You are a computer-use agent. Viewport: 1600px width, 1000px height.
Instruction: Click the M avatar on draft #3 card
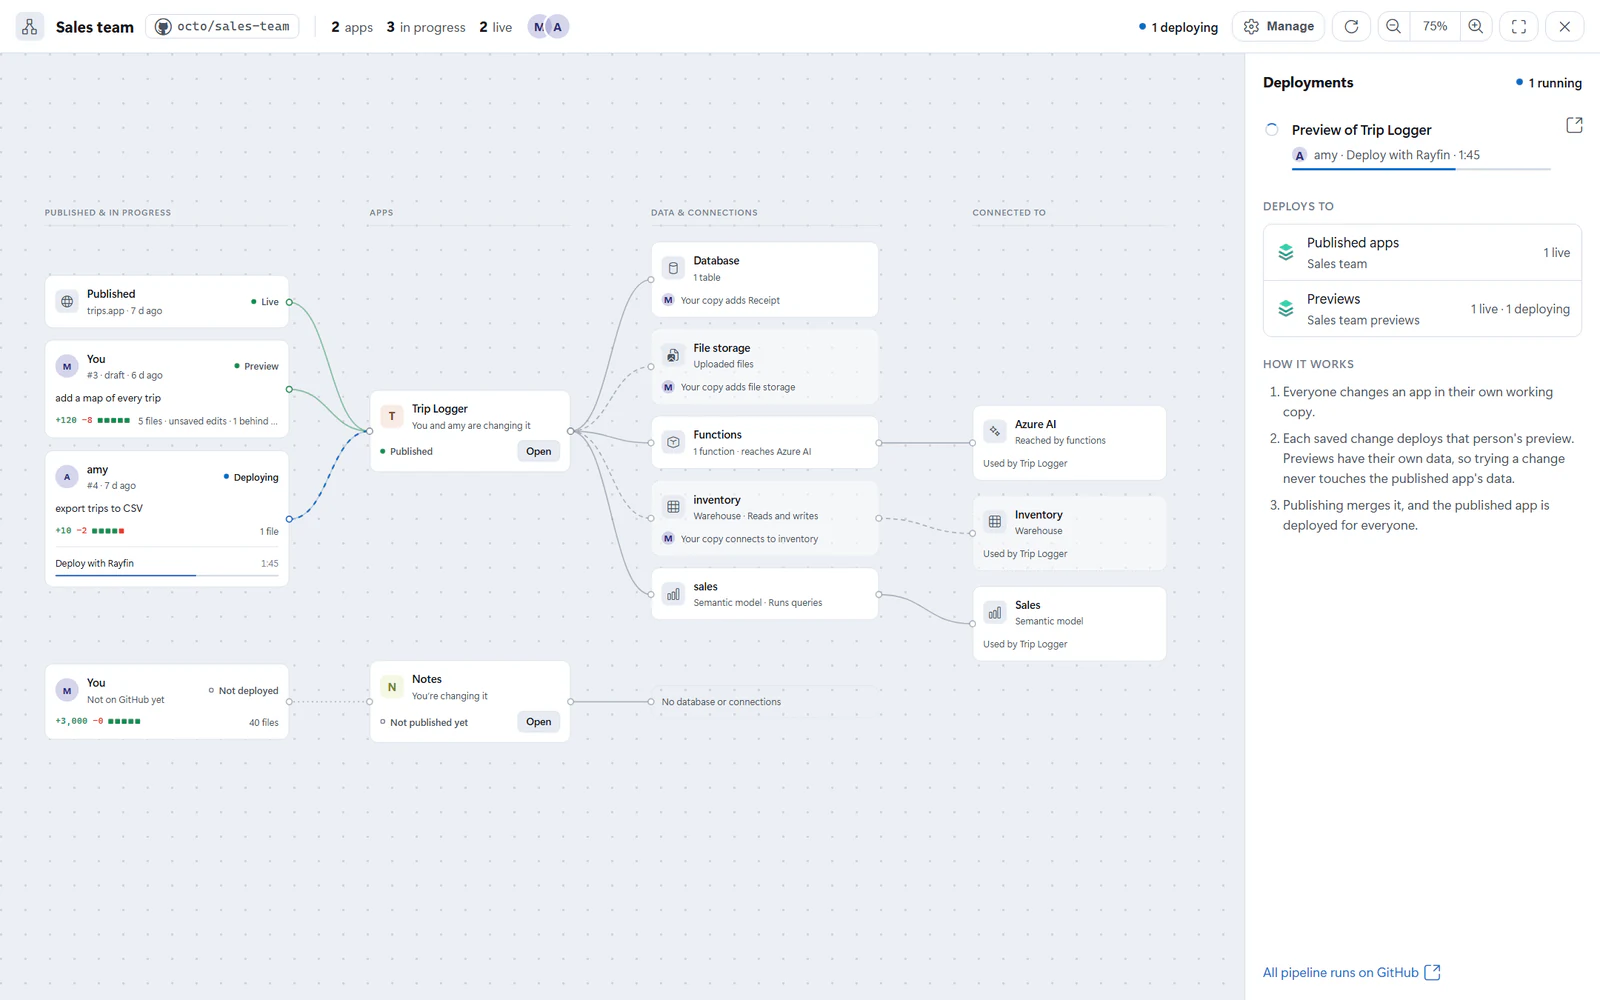pos(67,366)
